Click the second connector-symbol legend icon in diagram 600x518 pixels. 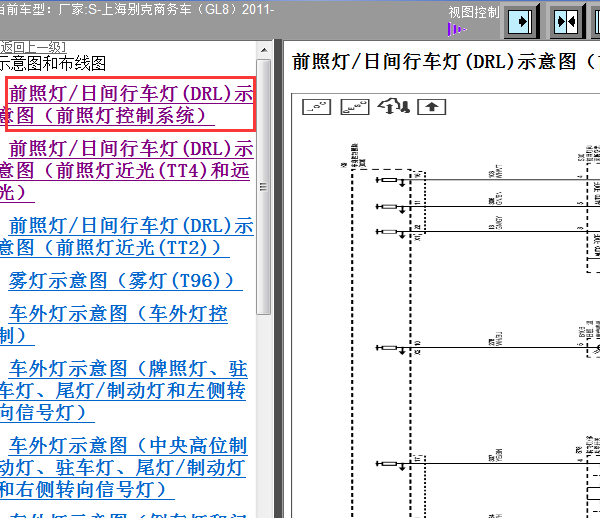(x=355, y=107)
